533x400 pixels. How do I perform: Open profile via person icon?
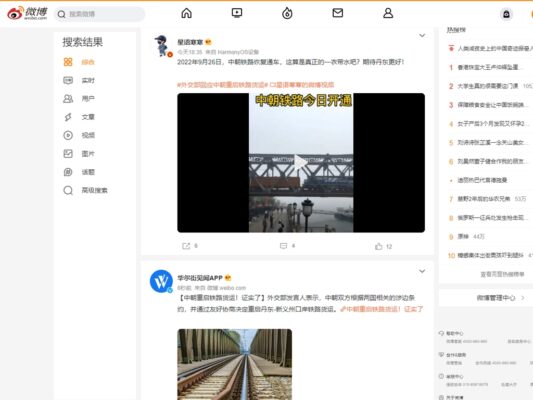click(x=388, y=13)
